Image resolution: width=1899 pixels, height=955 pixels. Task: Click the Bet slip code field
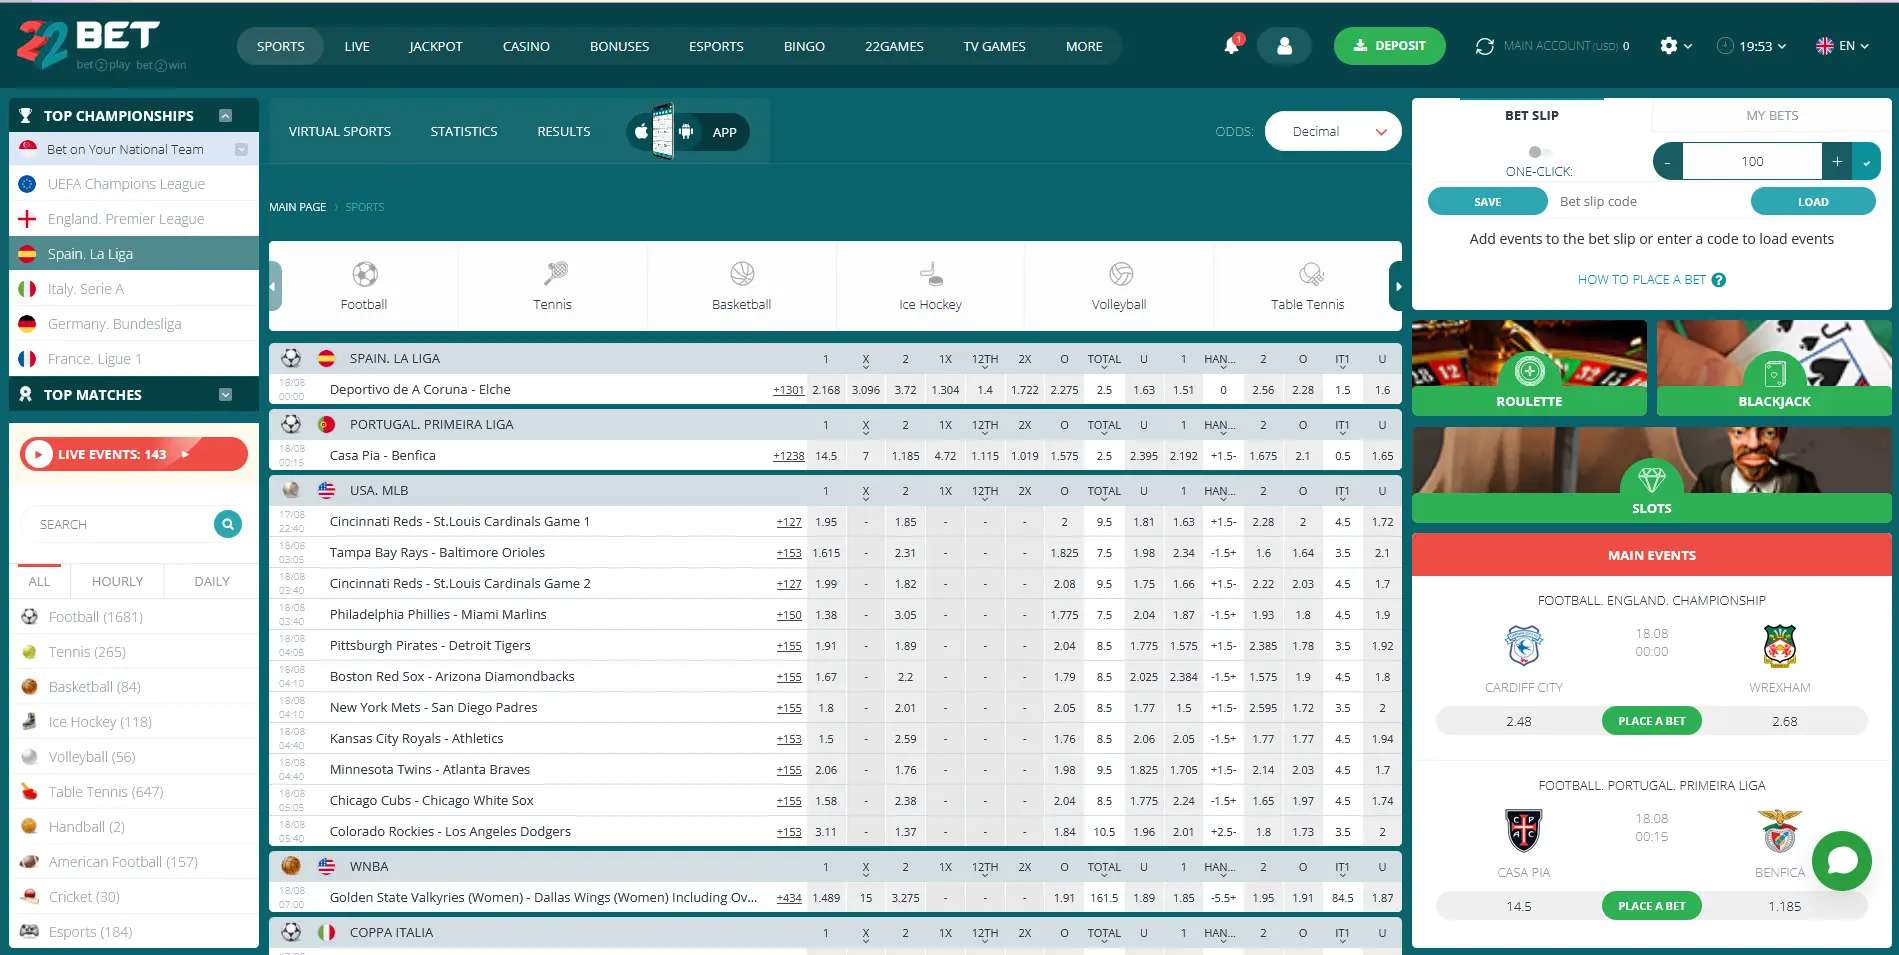pyautogui.click(x=1650, y=202)
